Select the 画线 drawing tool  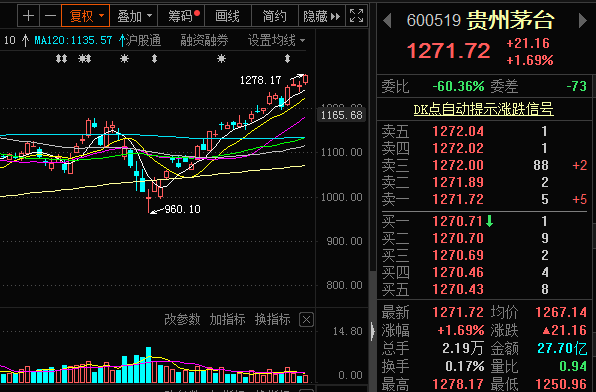click(228, 16)
